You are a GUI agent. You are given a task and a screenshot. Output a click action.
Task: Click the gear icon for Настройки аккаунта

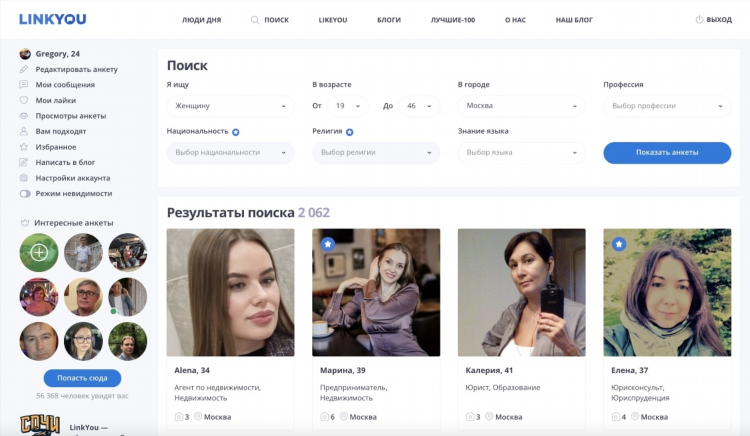pos(23,178)
